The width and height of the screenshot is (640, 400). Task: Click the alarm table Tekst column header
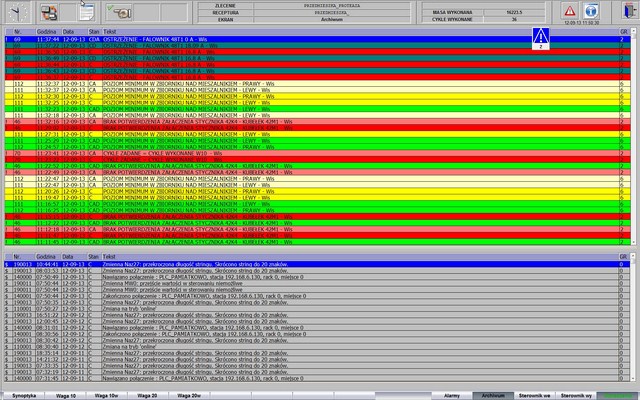point(360,31)
